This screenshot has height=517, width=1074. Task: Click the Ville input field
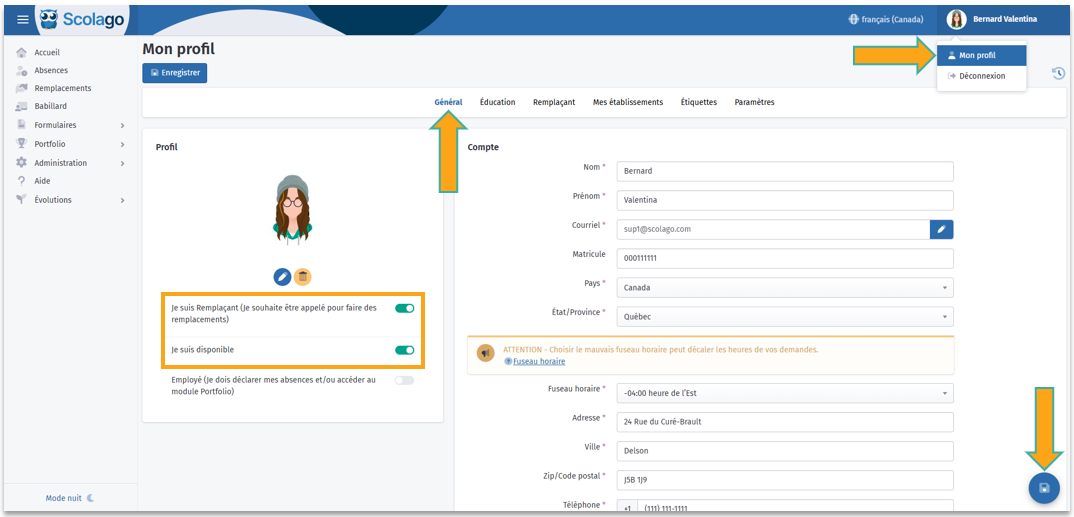click(785, 451)
